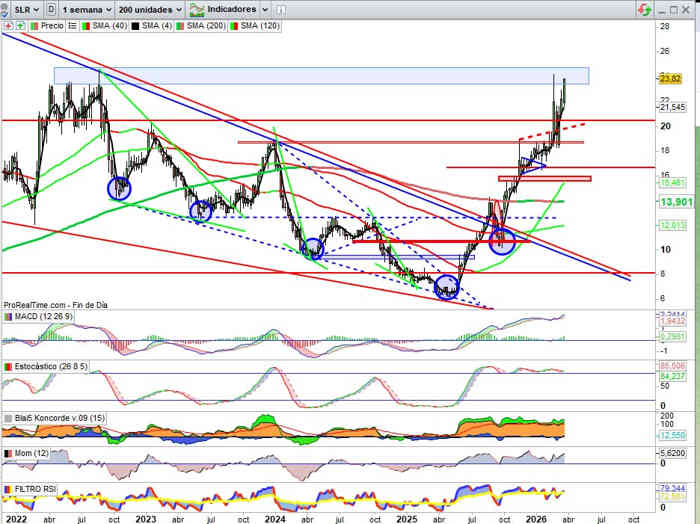Click the Estocástico indicator color icon

[7, 367]
